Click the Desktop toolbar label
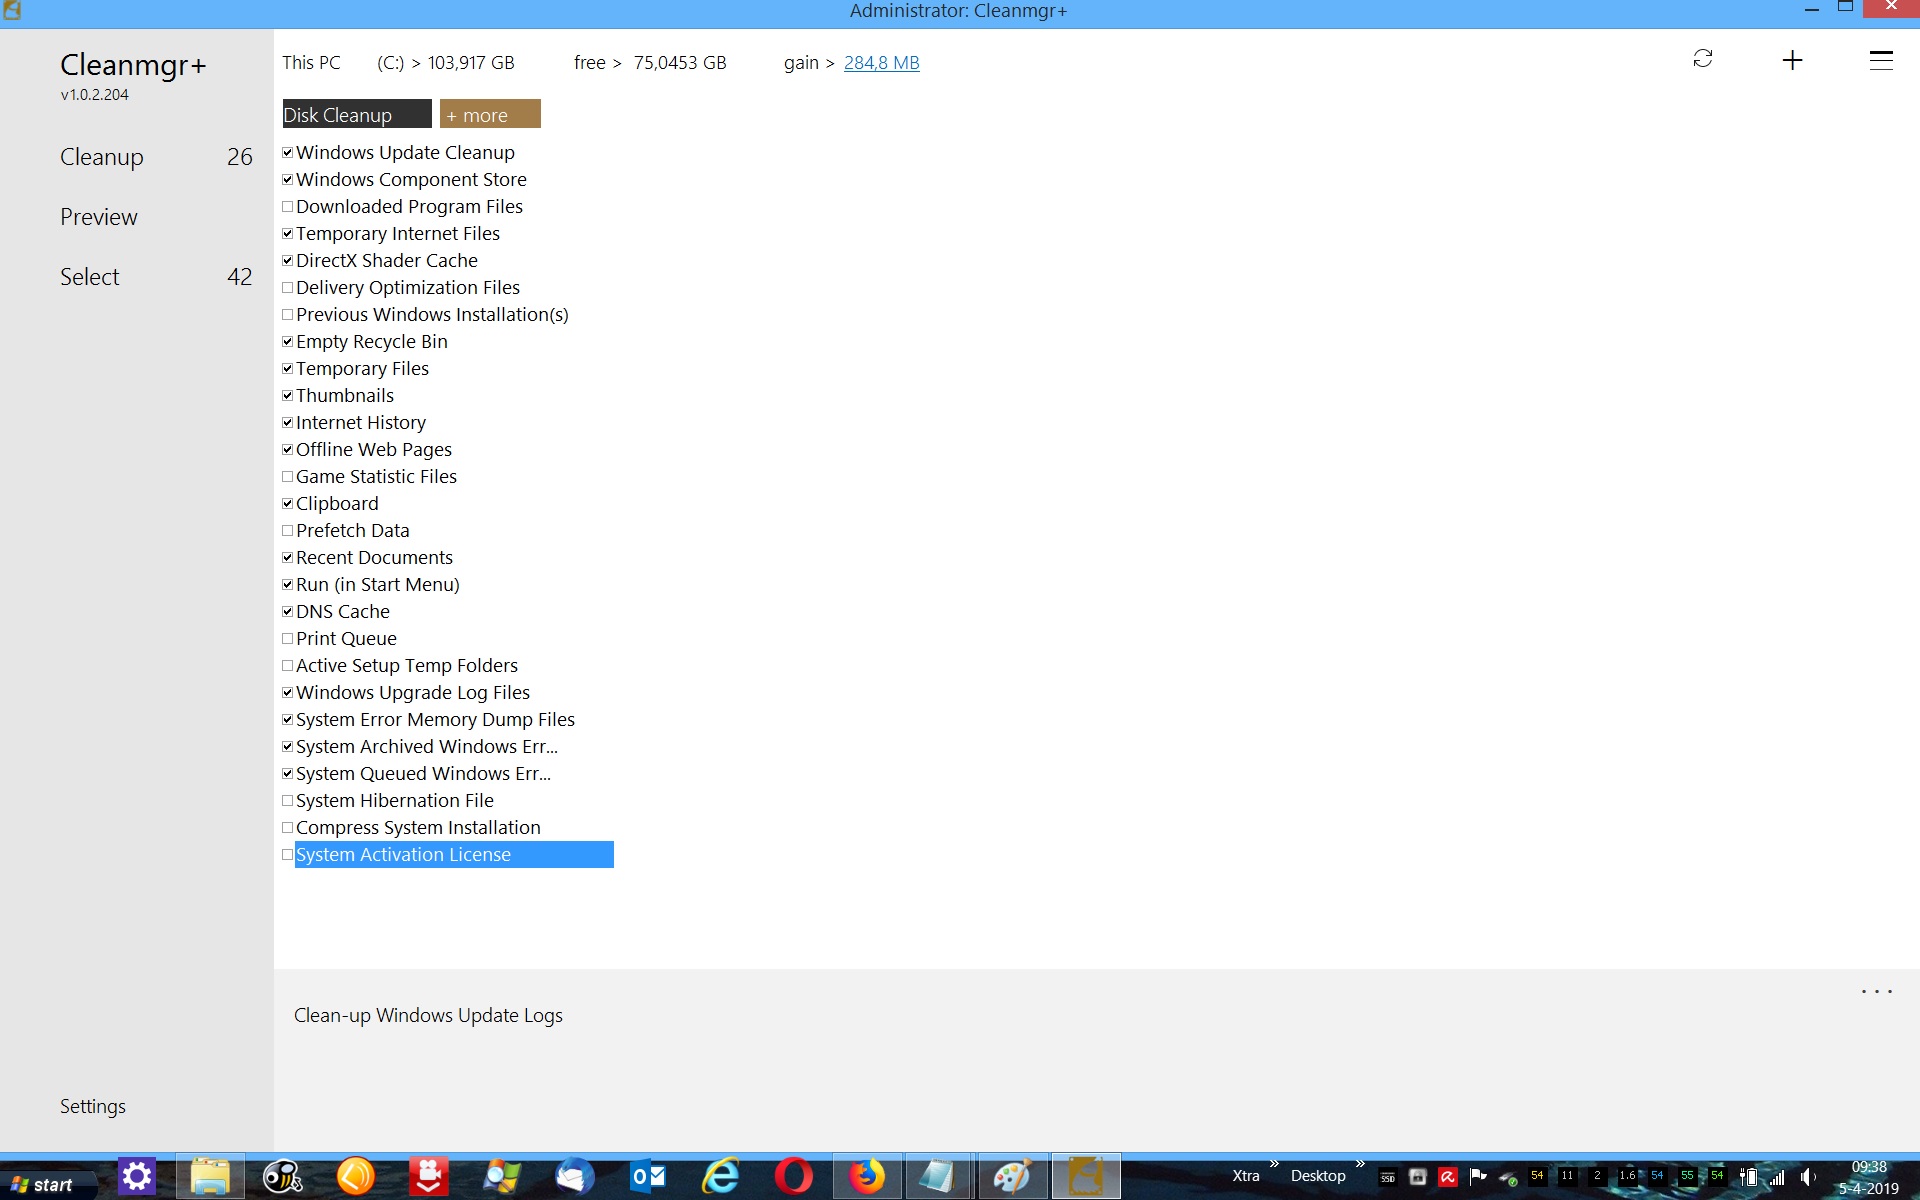The image size is (1920, 1200). click(x=1318, y=1176)
